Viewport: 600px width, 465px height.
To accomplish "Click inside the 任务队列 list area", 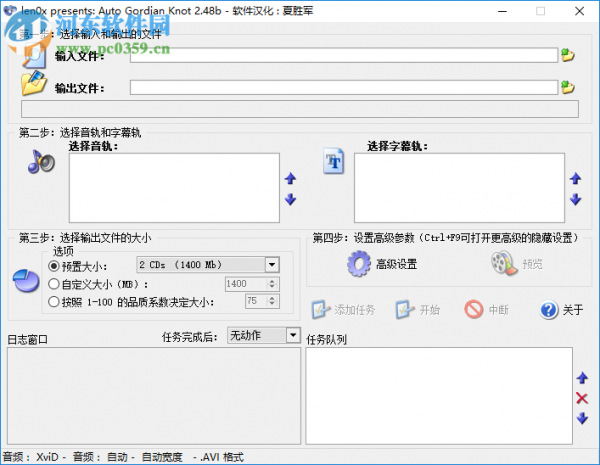I will click(439, 396).
